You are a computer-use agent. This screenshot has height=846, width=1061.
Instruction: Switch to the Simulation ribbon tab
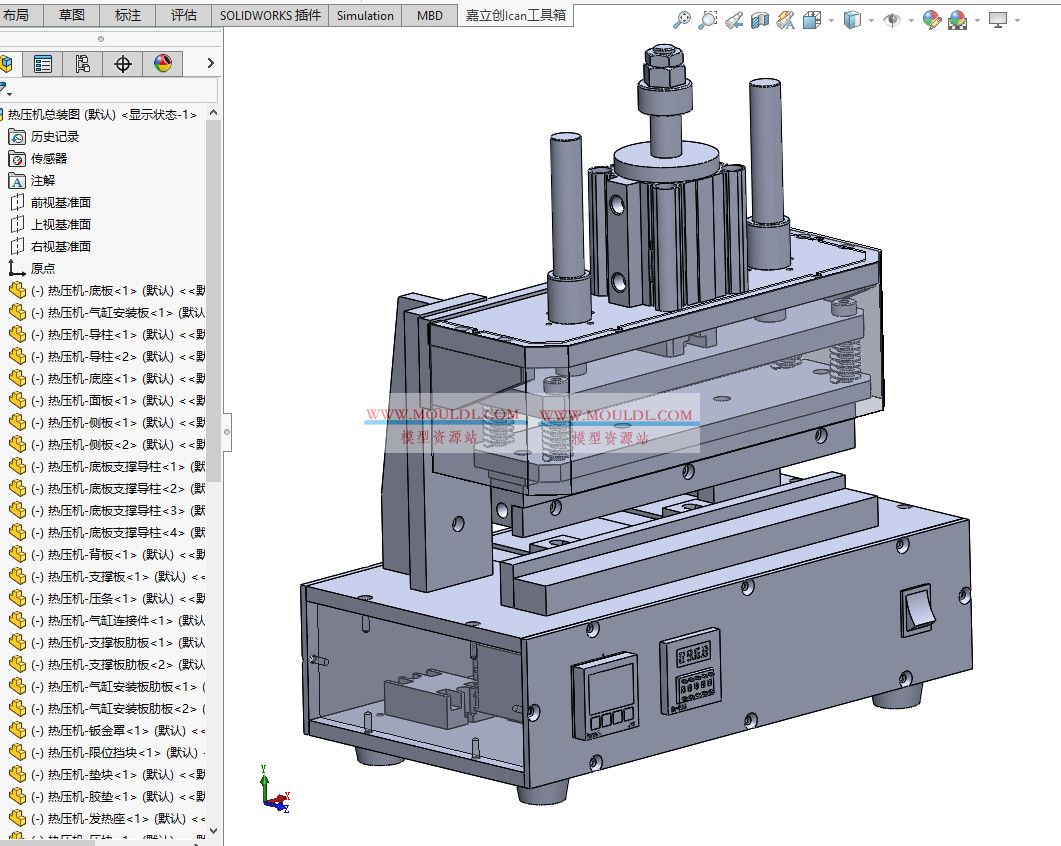click(365, 15)
